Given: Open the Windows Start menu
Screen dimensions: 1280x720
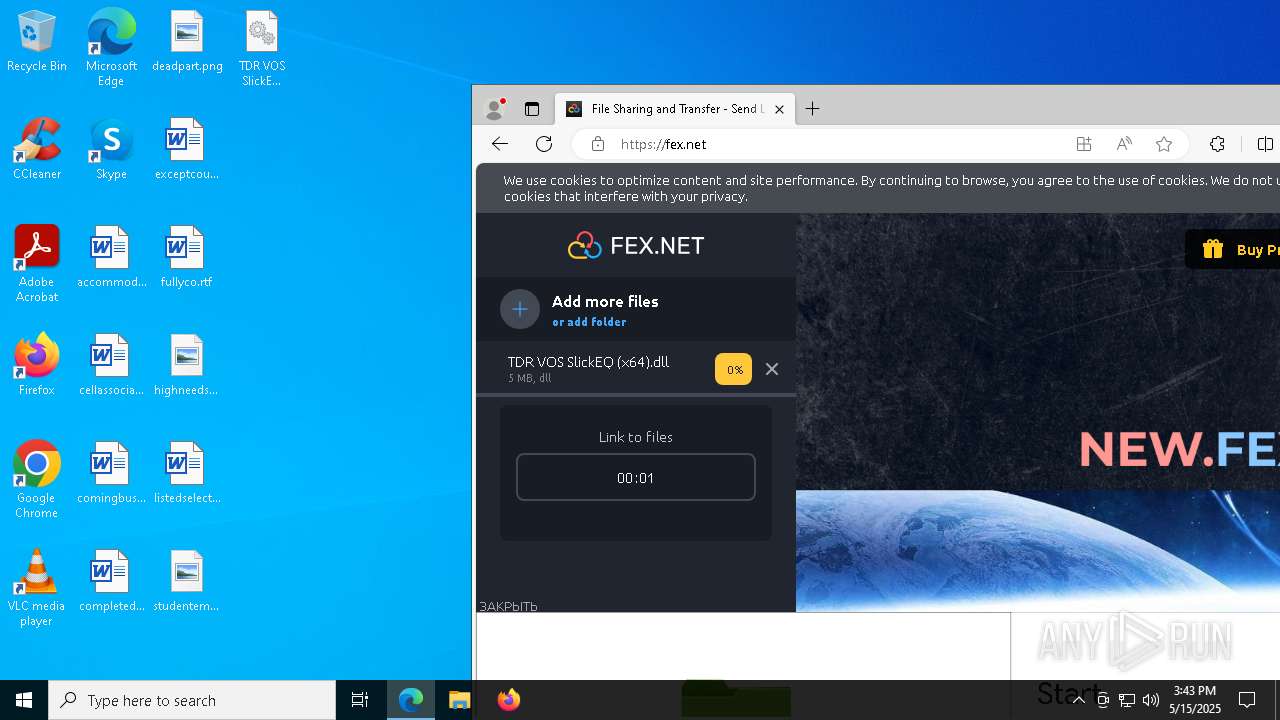Looking at the screenshot, I should [x=24, y=700].
